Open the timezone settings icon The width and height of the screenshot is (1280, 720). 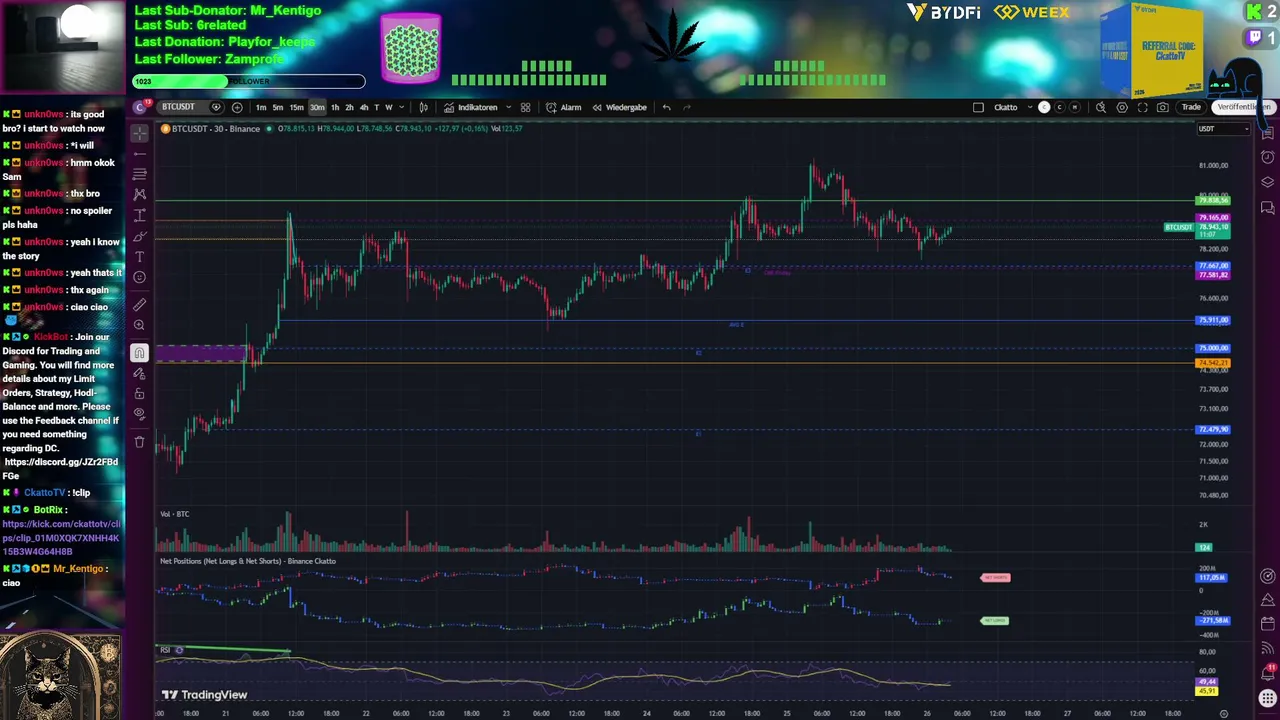(1224, 713)
